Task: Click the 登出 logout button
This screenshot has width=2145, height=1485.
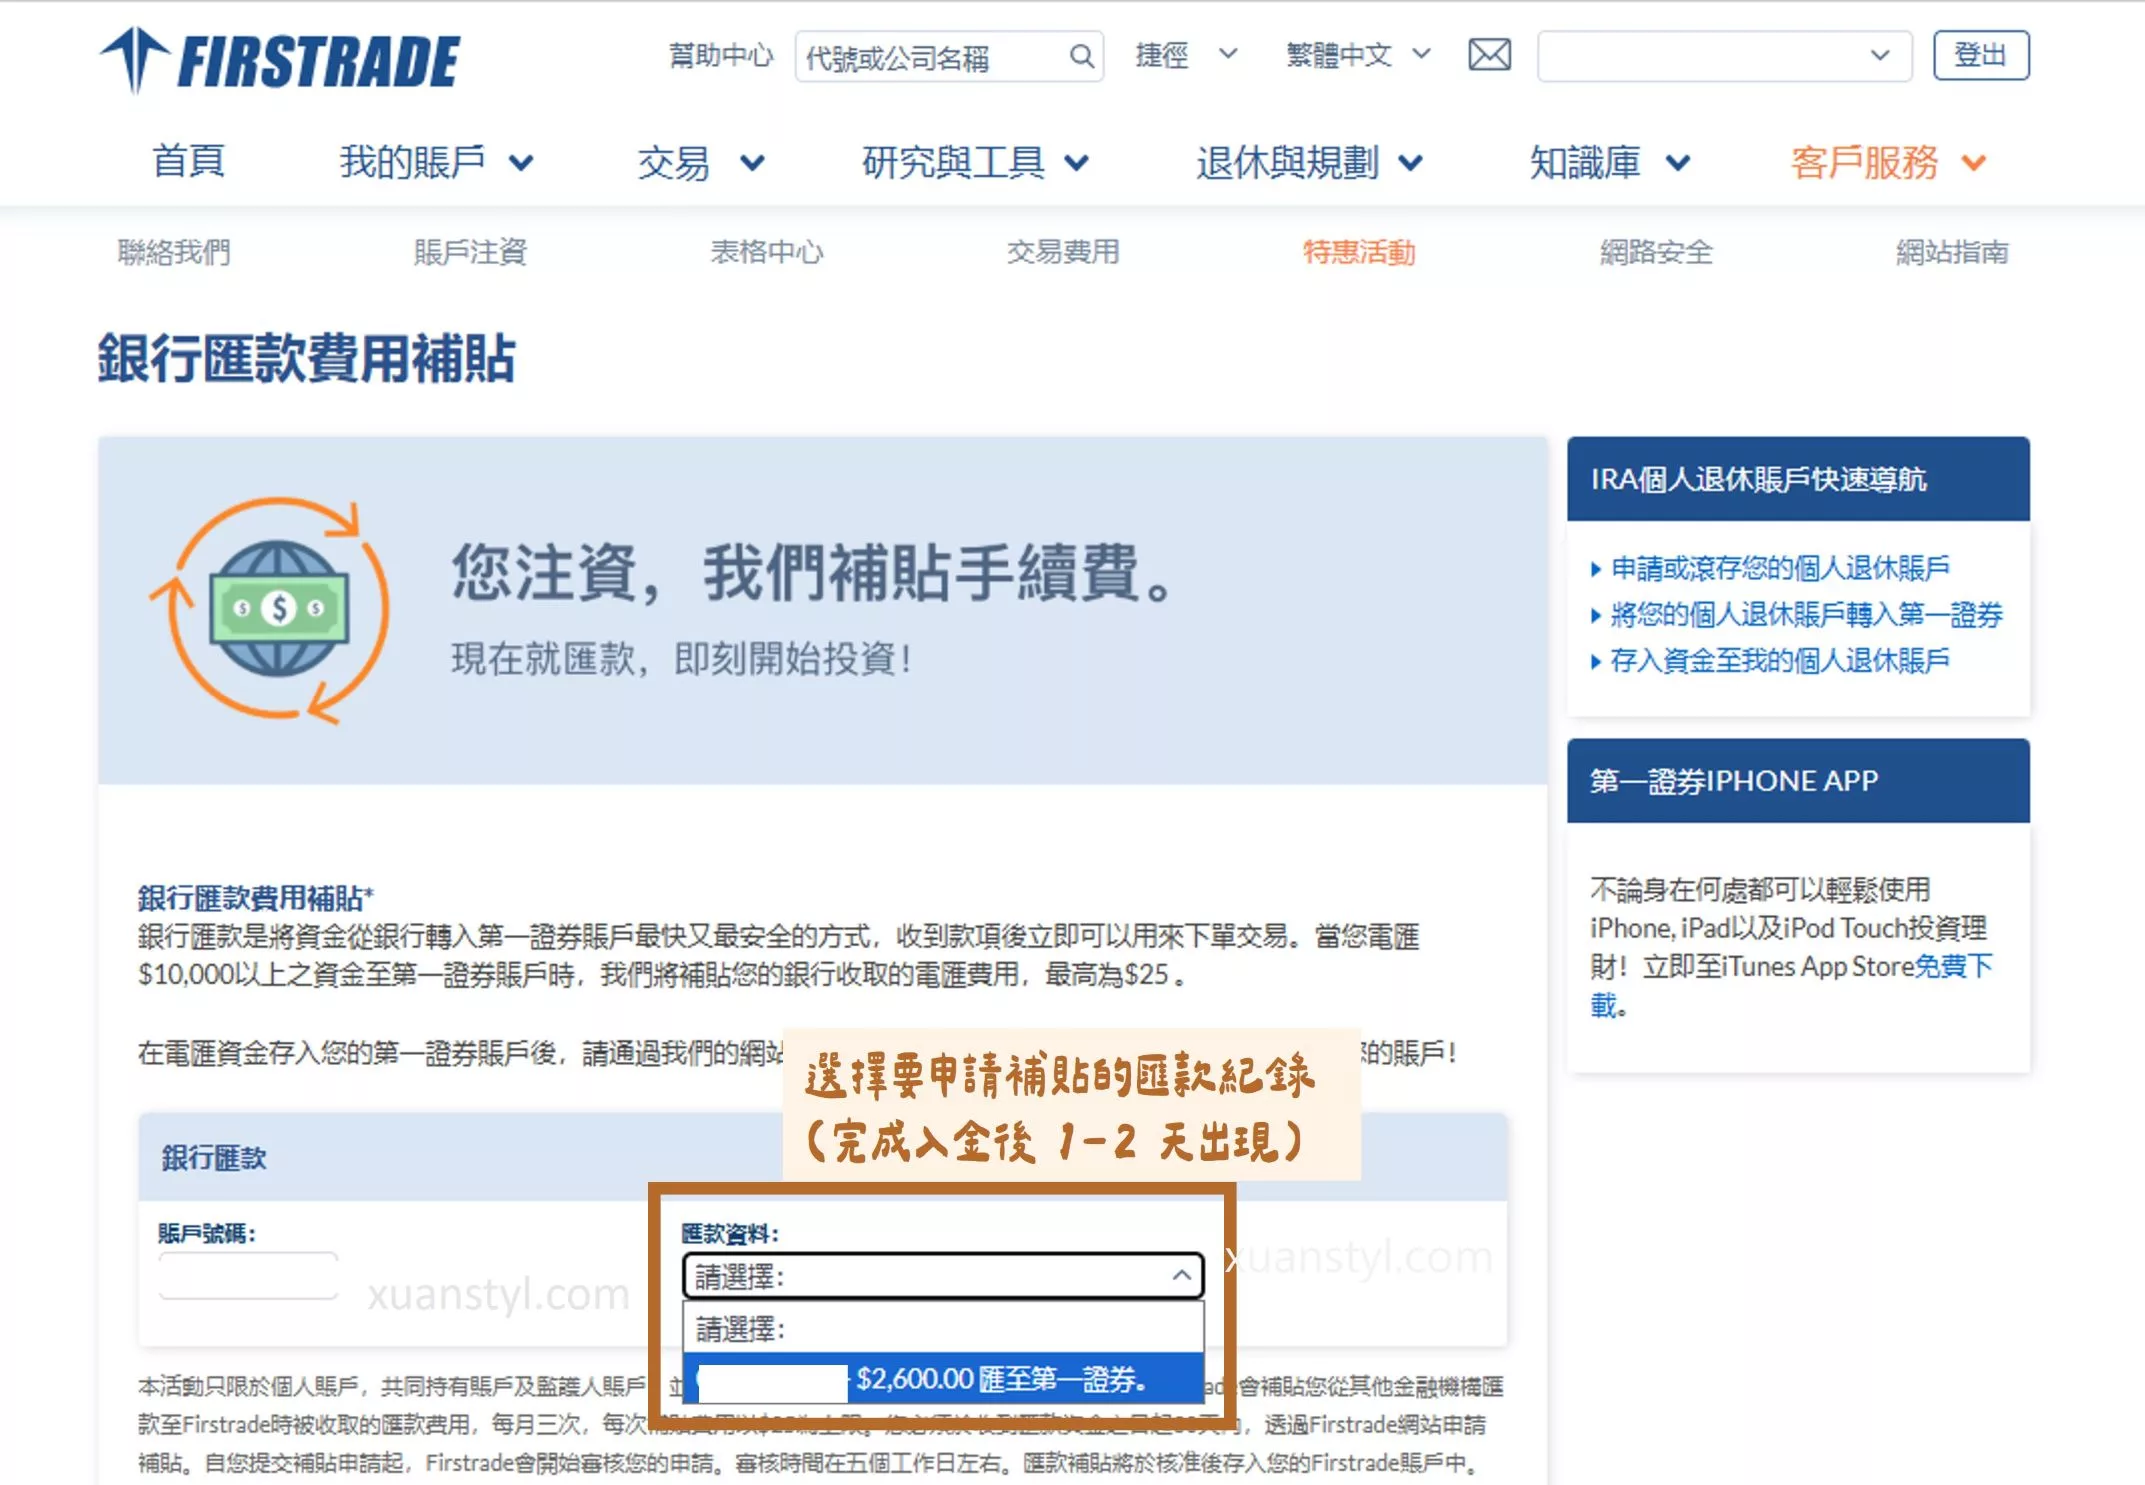Action: coord(1980,55)
